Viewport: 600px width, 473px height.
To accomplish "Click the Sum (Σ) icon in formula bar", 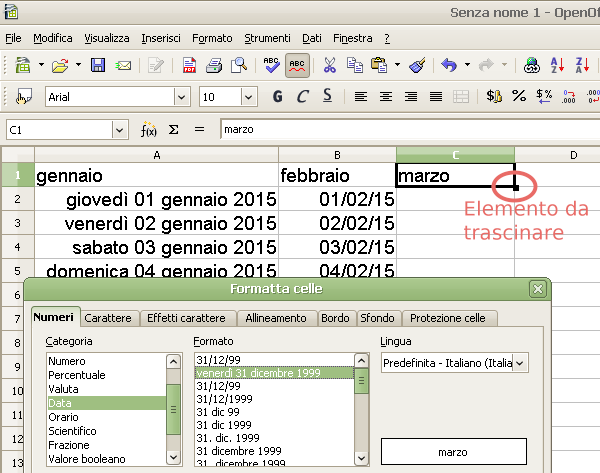I will pos(173,130).
